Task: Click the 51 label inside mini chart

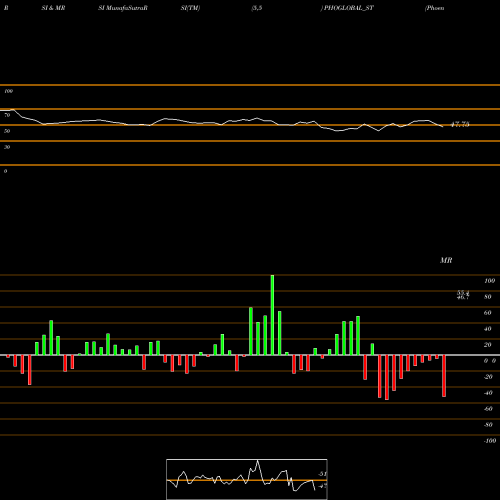Action: point(322,474)
